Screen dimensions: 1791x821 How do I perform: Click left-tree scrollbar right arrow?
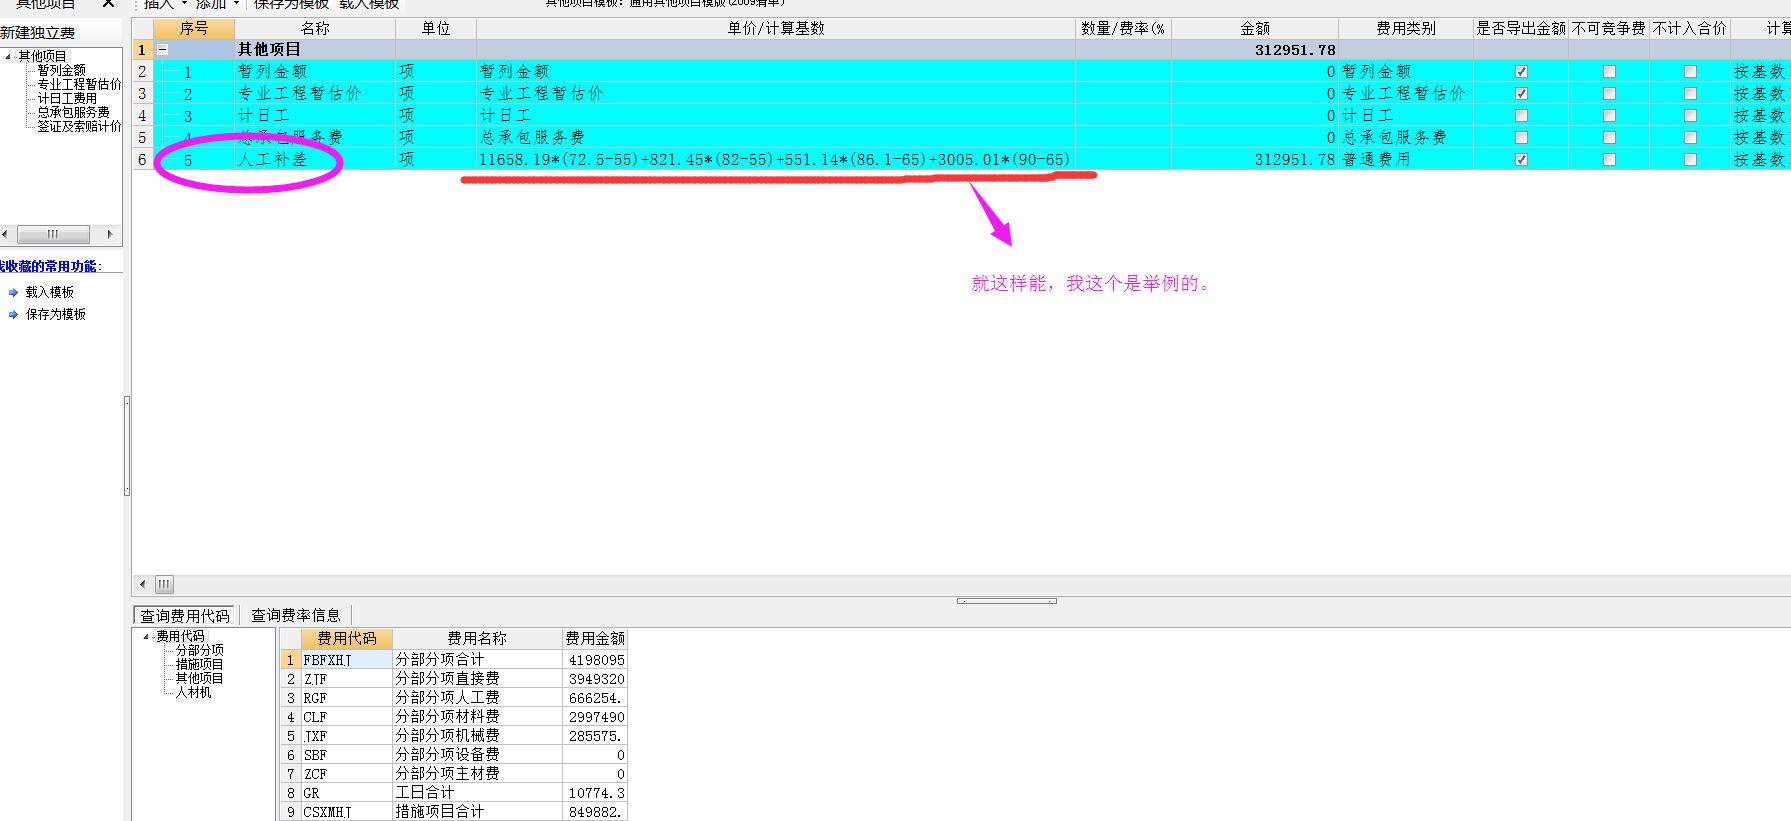(x=110, y=234)
